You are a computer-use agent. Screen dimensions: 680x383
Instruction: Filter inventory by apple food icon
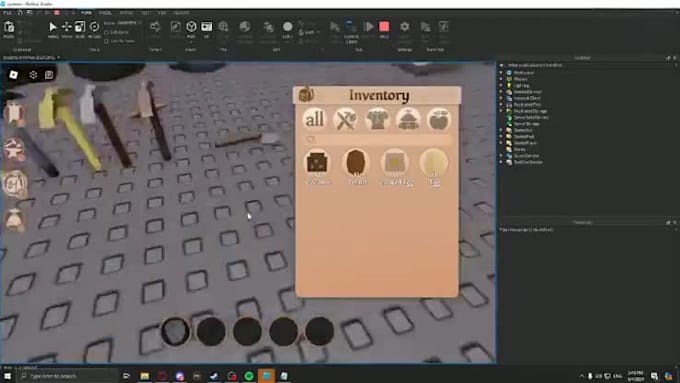[x=438, y=119]
